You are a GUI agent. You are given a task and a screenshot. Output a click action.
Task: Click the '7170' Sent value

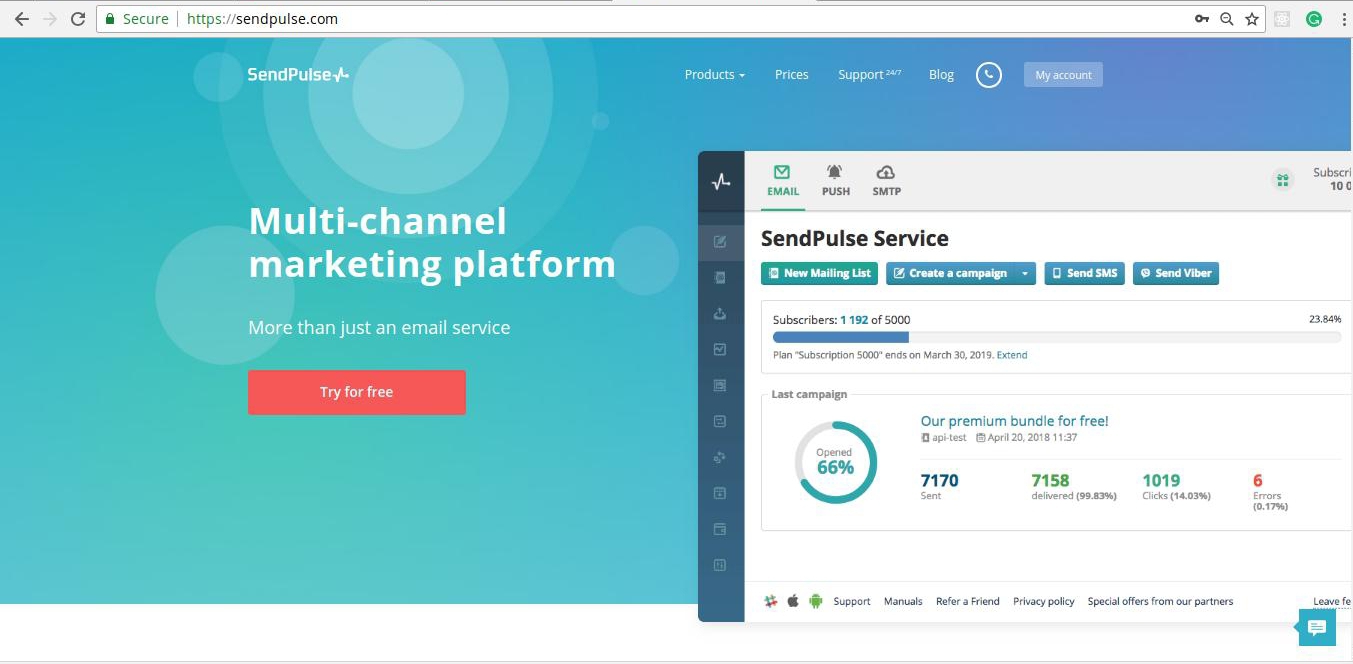pos(939,480)
